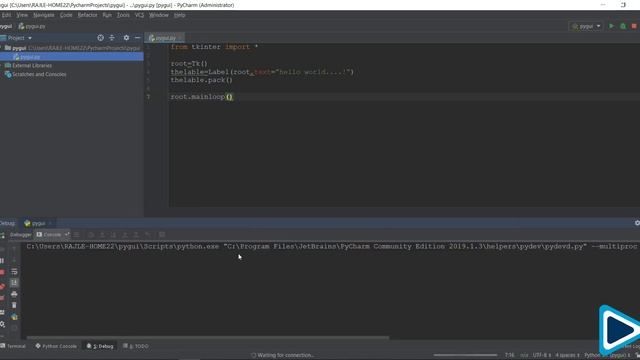Viewport: 640px width, 360px height.
Task: Open the Run menu
Action: pyautogui.click(x=107, y=15)
